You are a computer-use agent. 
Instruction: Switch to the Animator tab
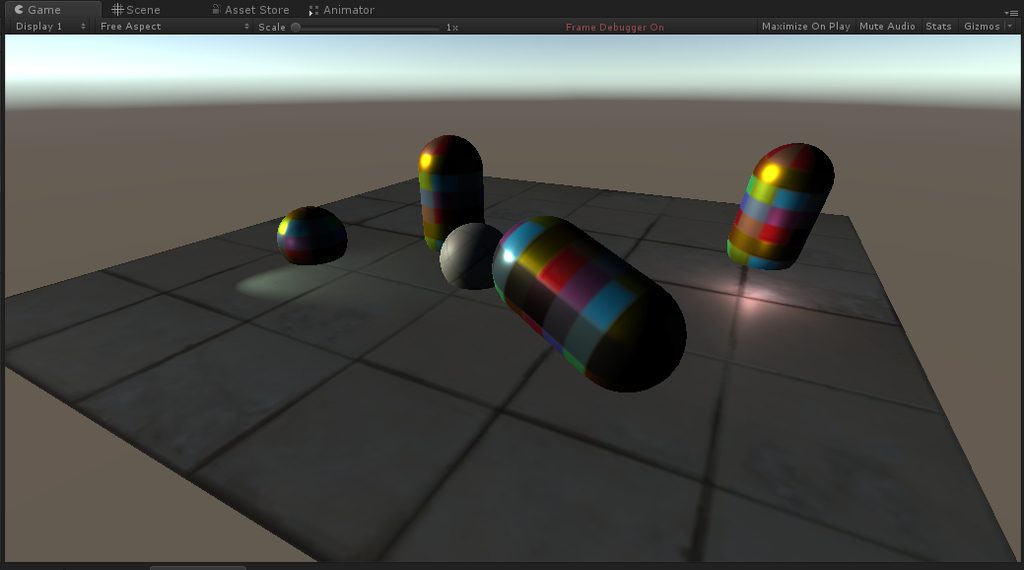(x=342, y=10)
